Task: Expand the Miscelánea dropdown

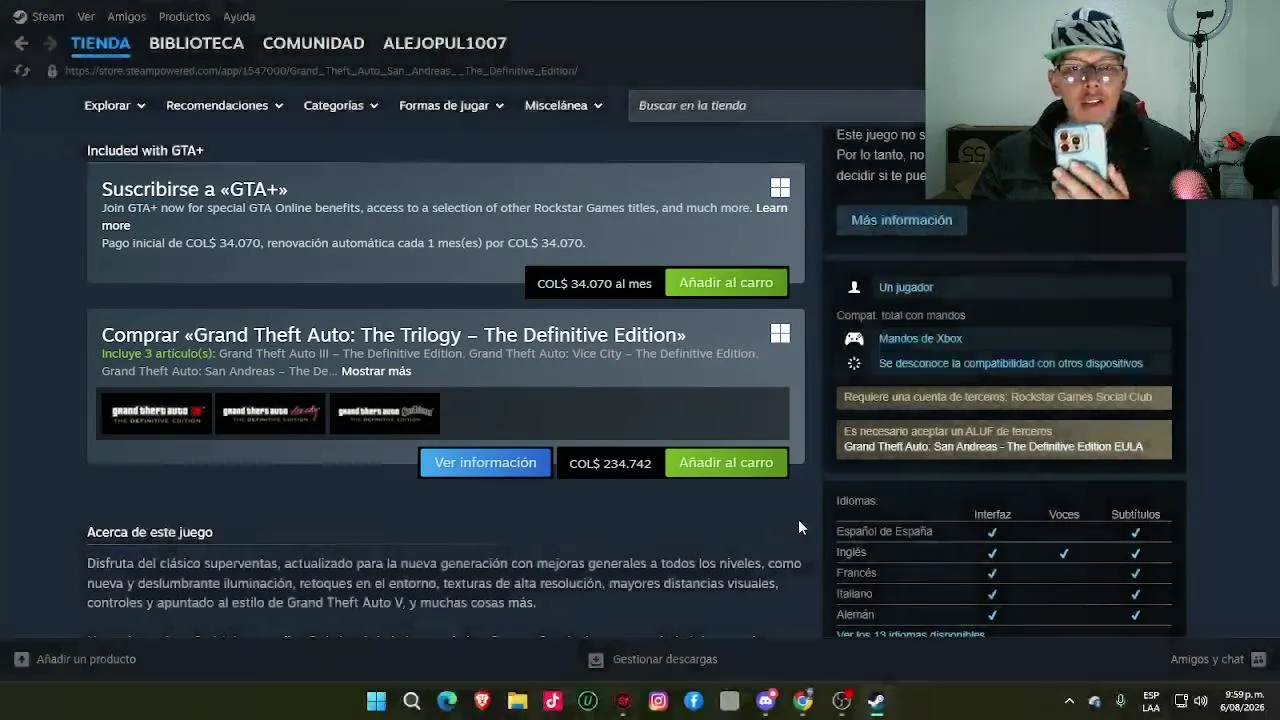Action: (564, 105)
